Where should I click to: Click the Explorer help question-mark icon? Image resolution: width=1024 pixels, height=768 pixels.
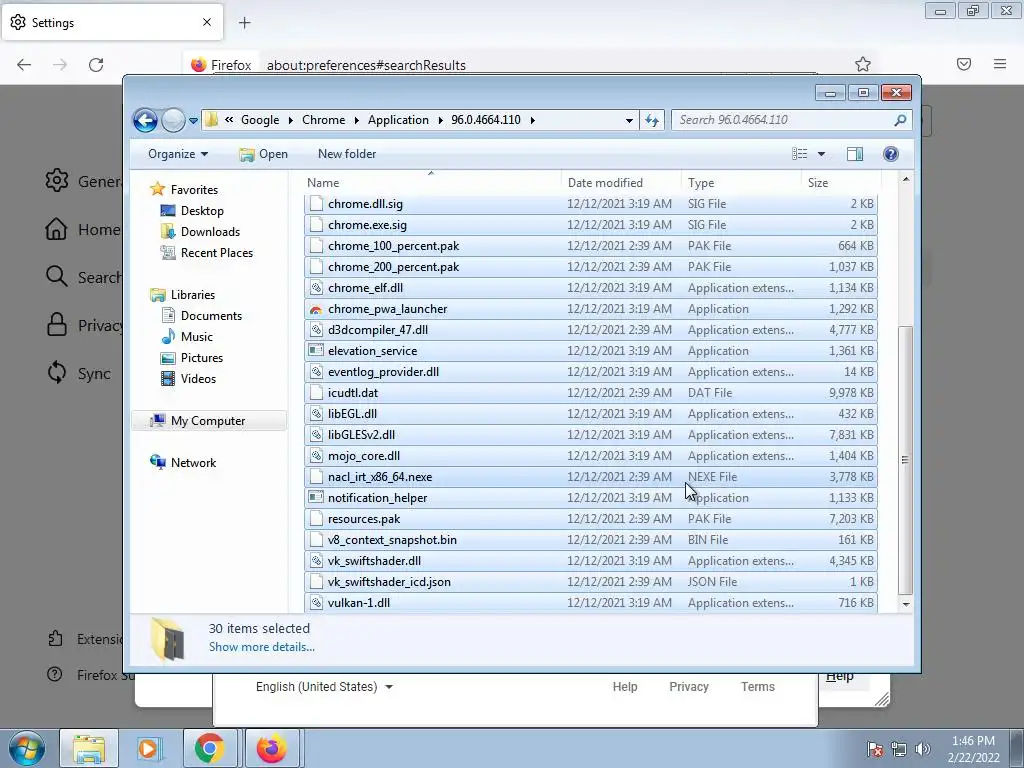tap(891, 153)
